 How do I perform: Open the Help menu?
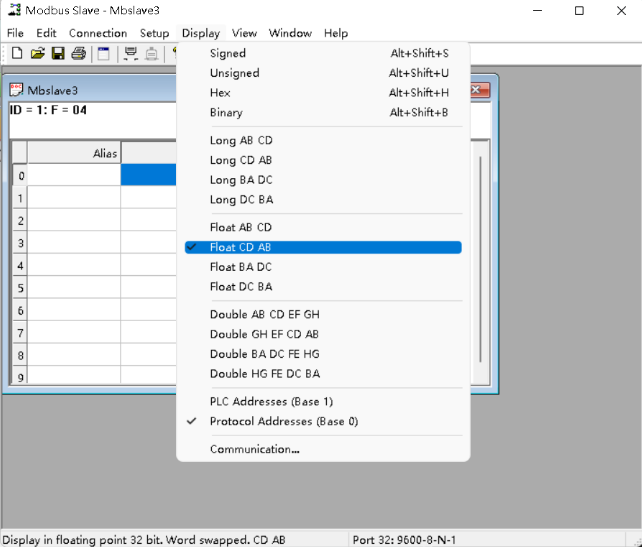point(336,33)
